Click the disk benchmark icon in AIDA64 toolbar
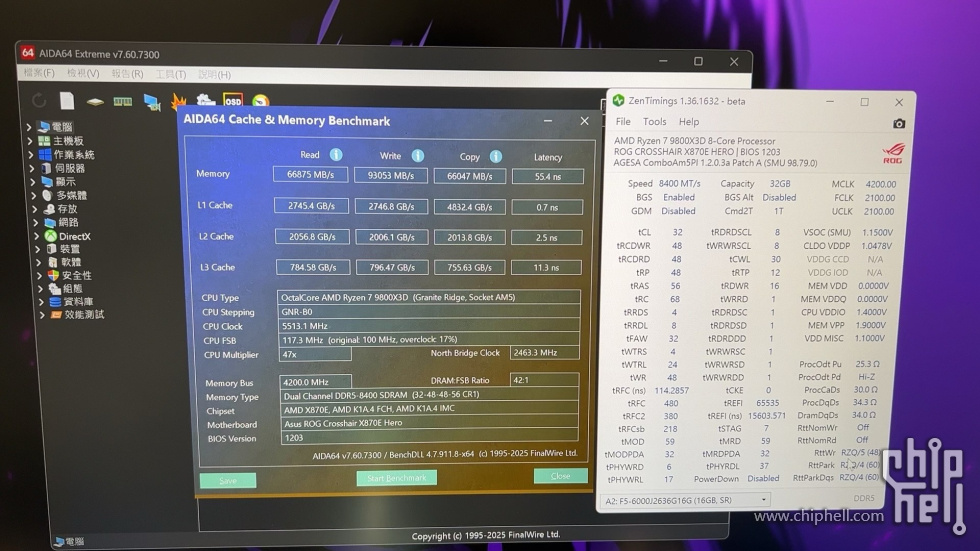 tap(95, 101)
